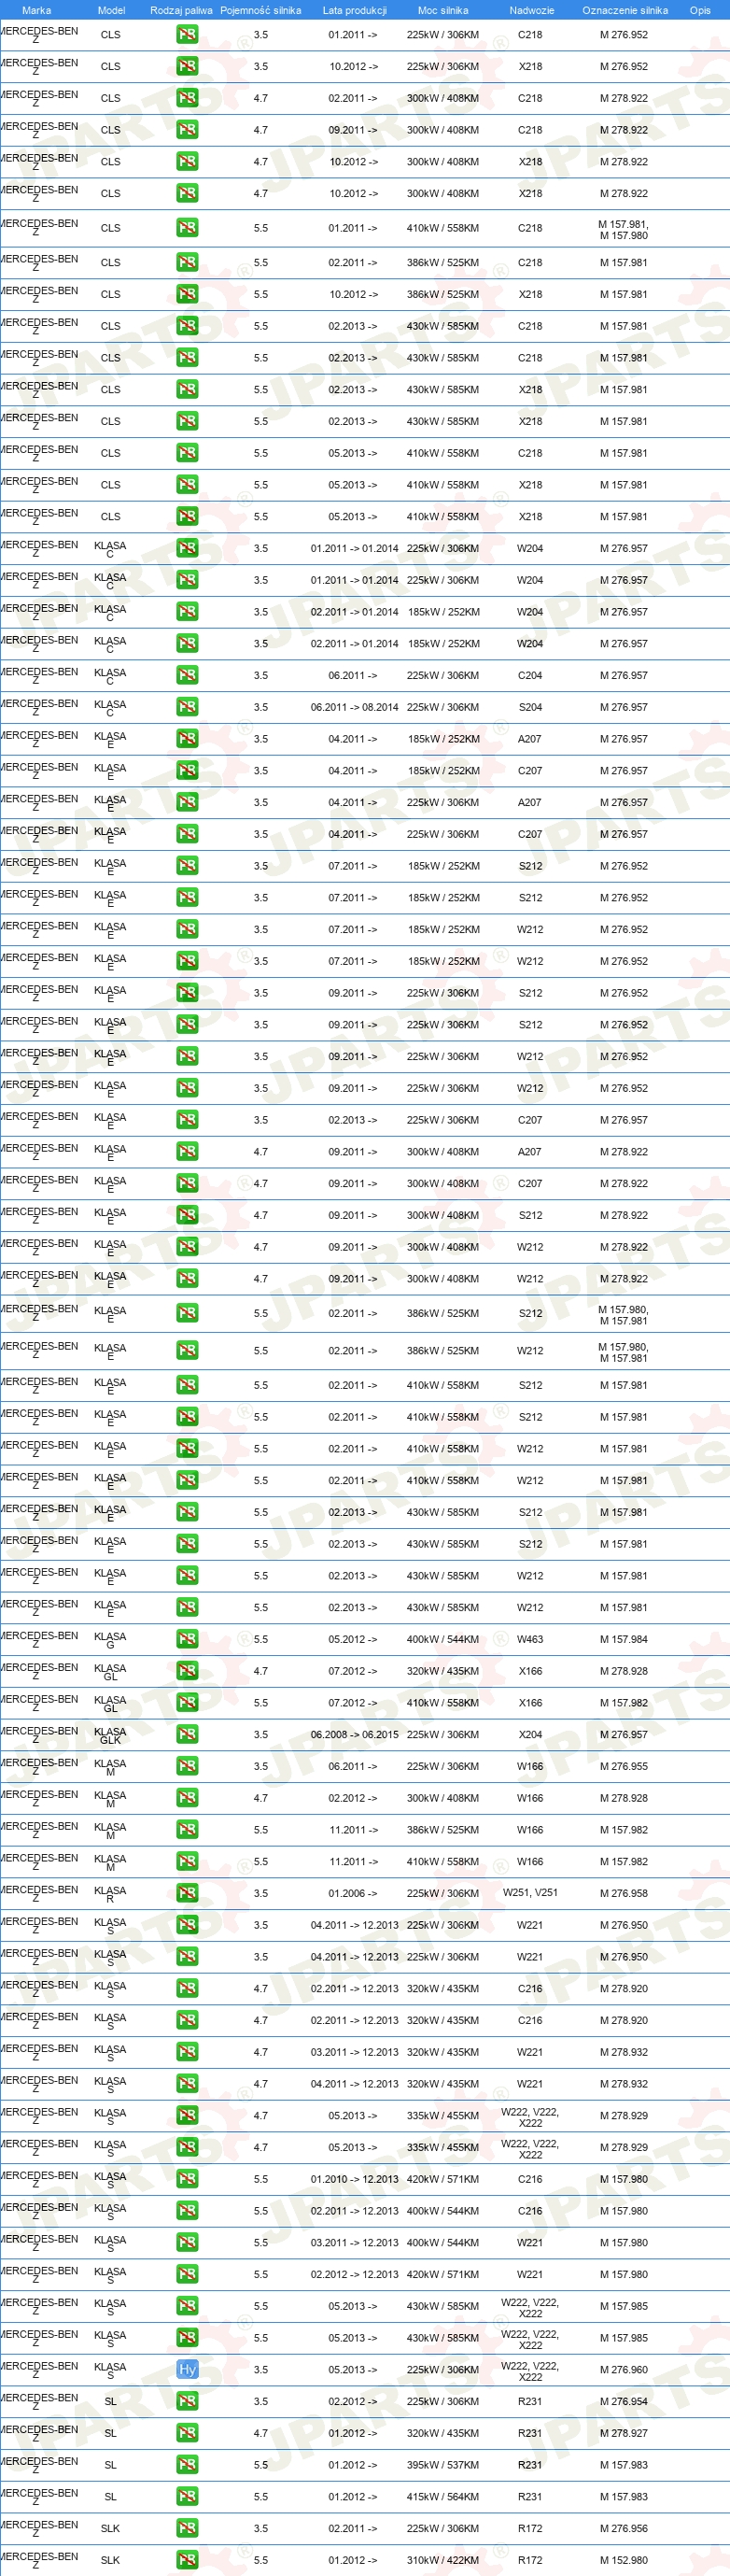Screen dimensions: 730x2576
Task: Click the petrol icon in the SL 415kW row
Action: pyautogui.click(x=187, y=2497)
